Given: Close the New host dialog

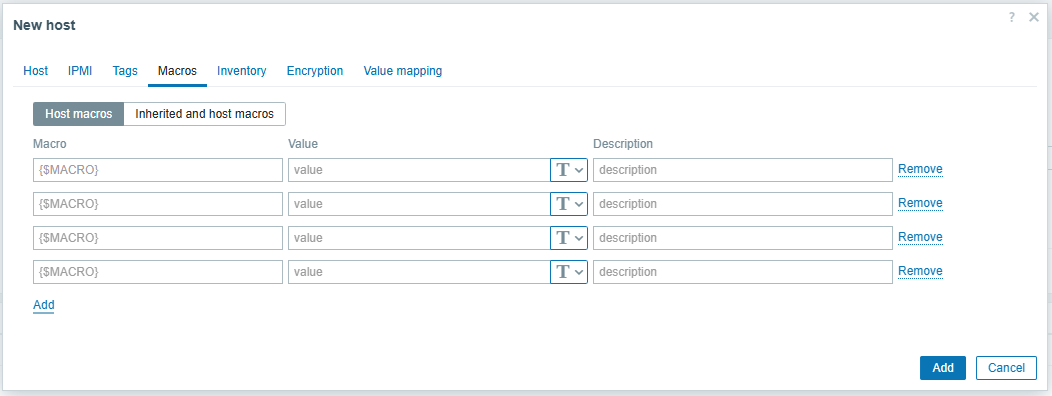Looking at the screenshot, I should click(x=1033, y=17).
